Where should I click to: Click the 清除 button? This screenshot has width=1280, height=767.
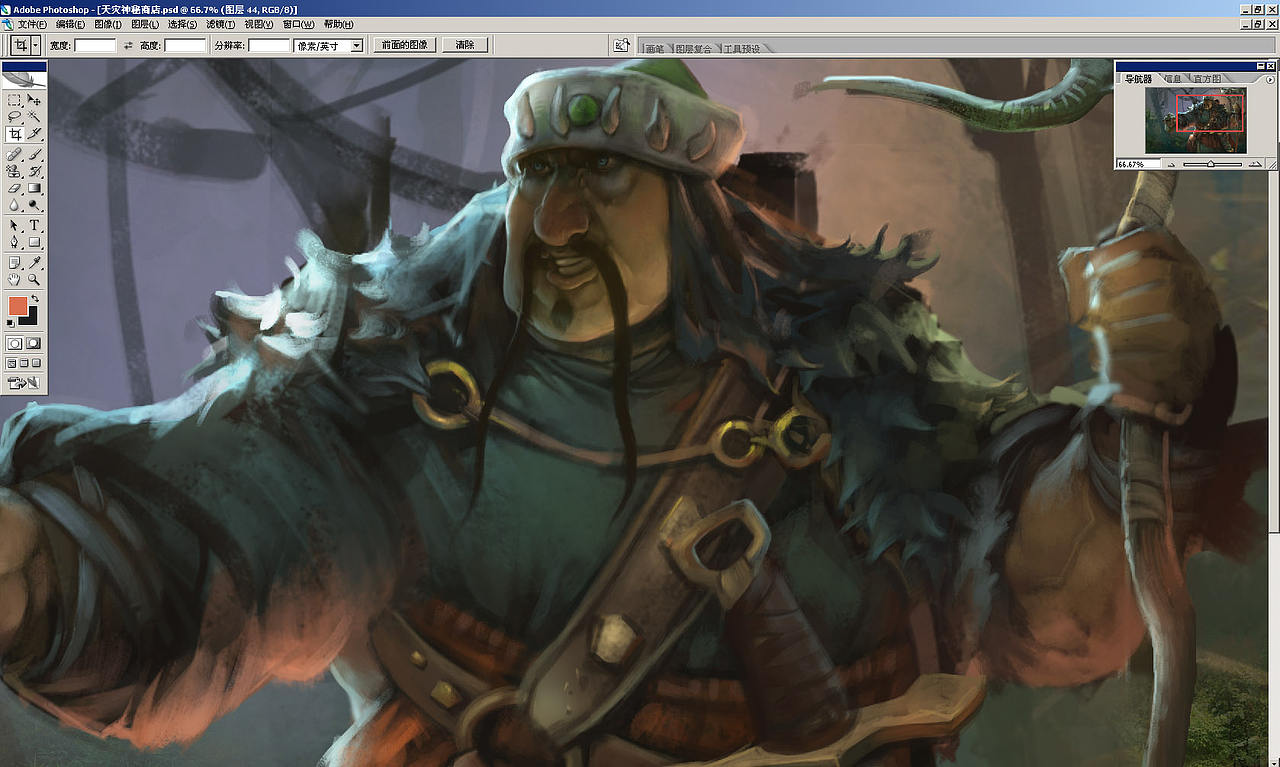[x=465, y=45]
